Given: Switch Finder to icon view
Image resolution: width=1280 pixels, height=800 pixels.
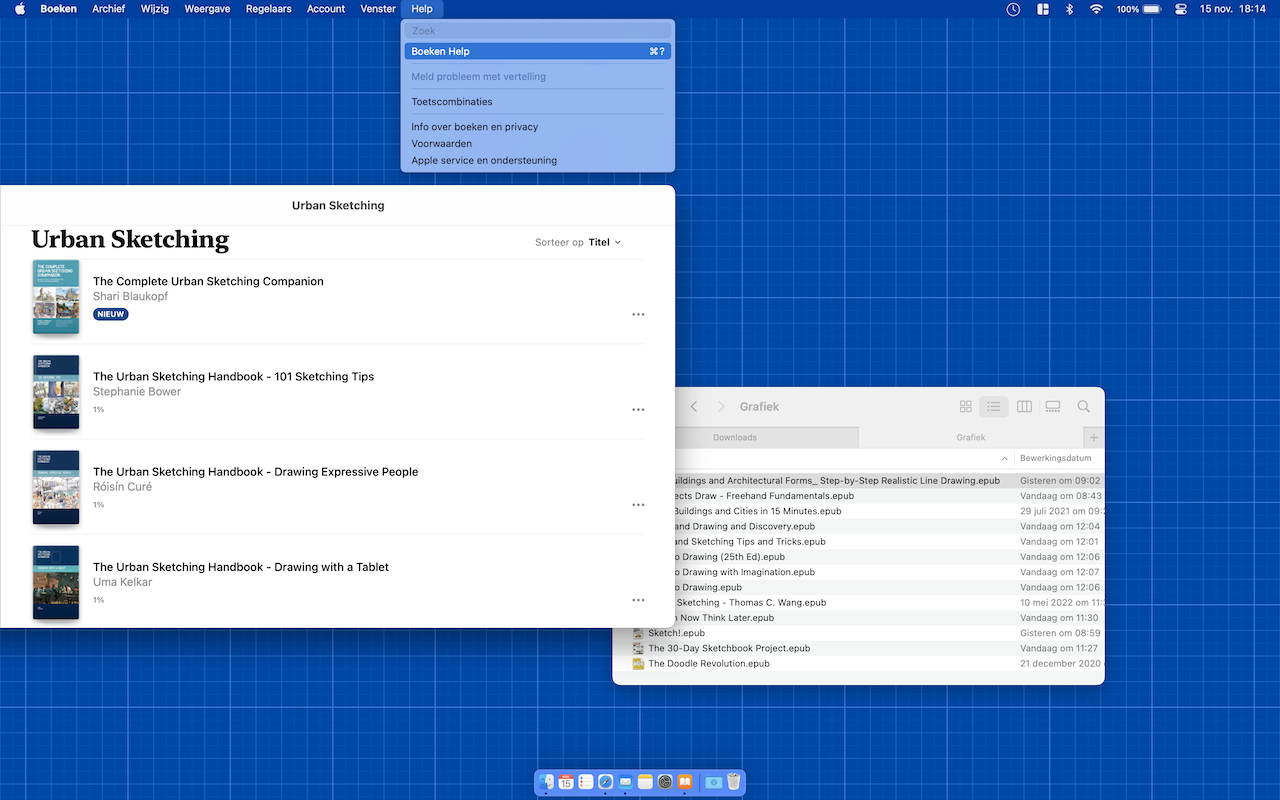Looking at the screenshot, I should (x=965, y=407).
